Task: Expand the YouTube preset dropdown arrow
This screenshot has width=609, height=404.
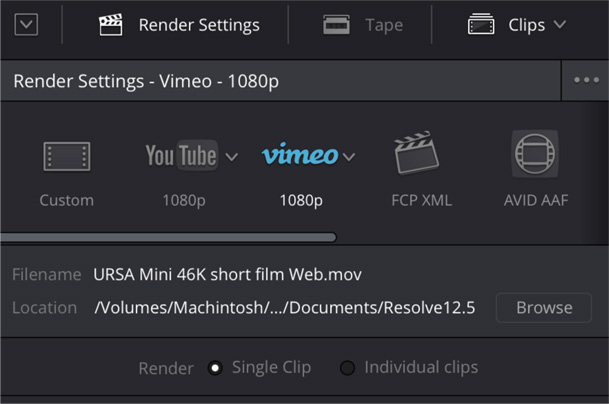Action: pos(232,157)
